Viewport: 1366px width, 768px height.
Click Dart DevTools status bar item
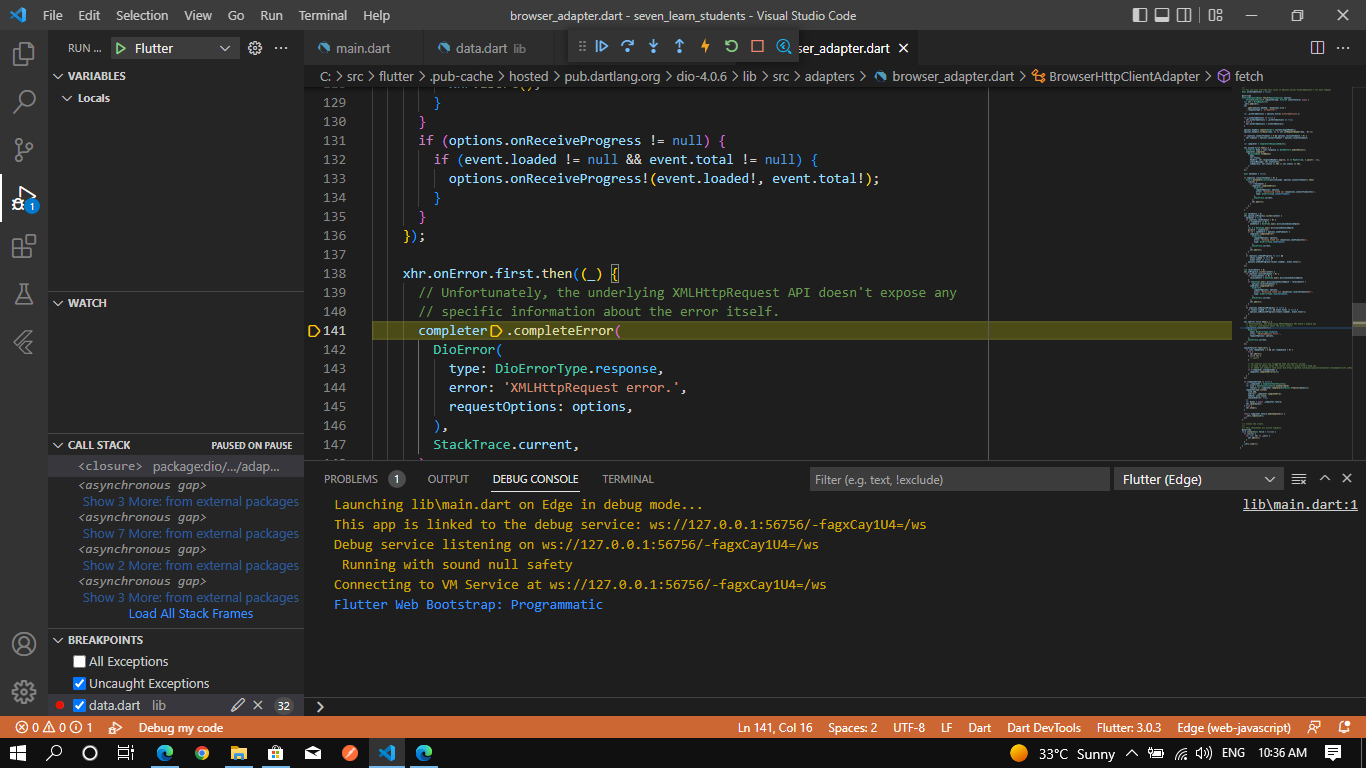tap(1044, 728)
